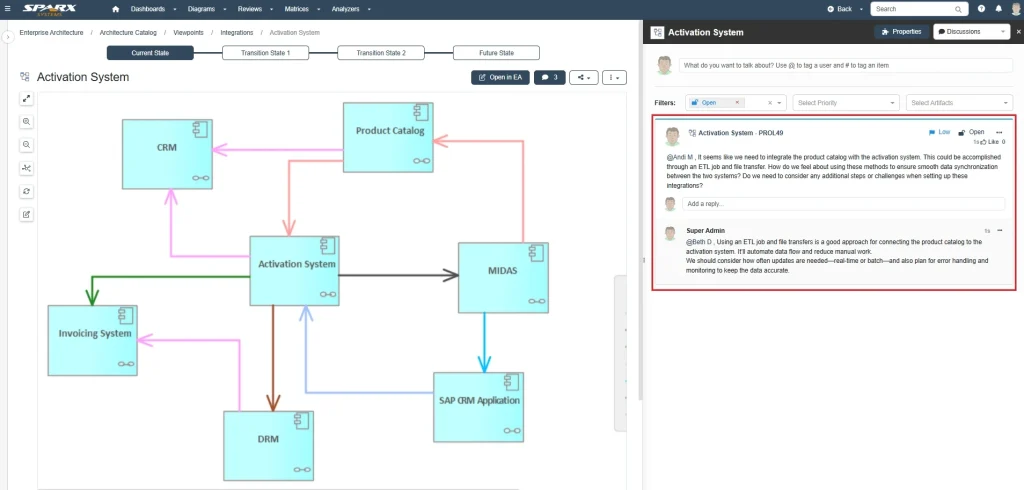Click the Open in EA button
Viewport: 1024px width, 490px height.
[500, 77]
